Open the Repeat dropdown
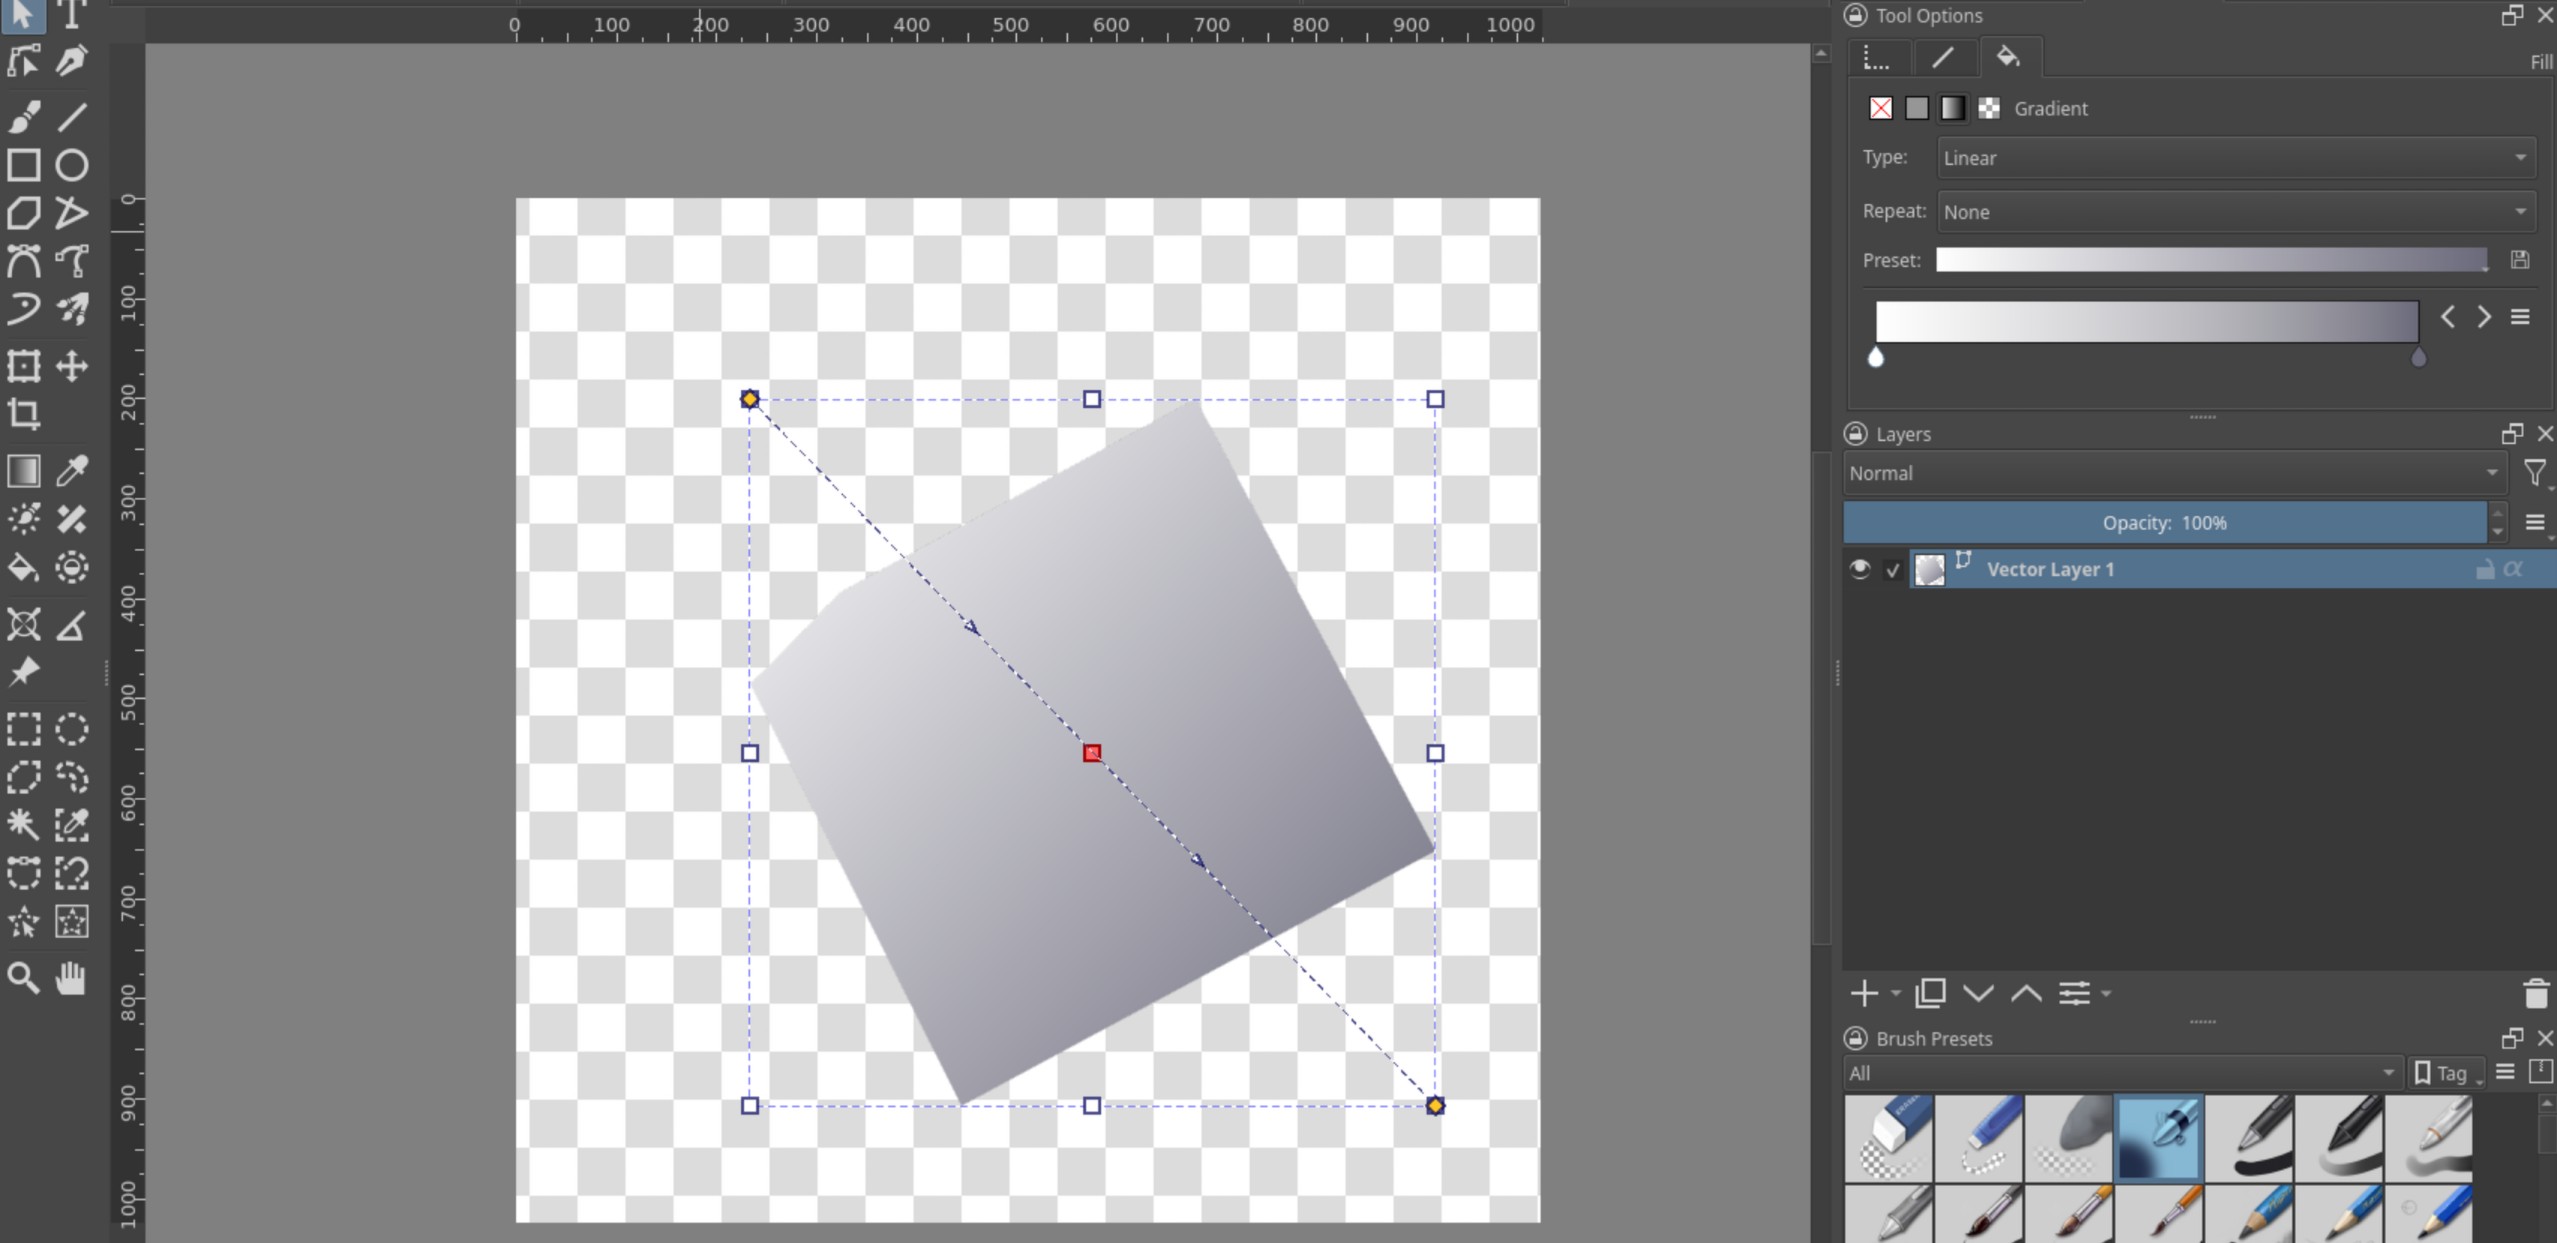The height and width of the screenshot is (1243, 2557). [2235, 212]
